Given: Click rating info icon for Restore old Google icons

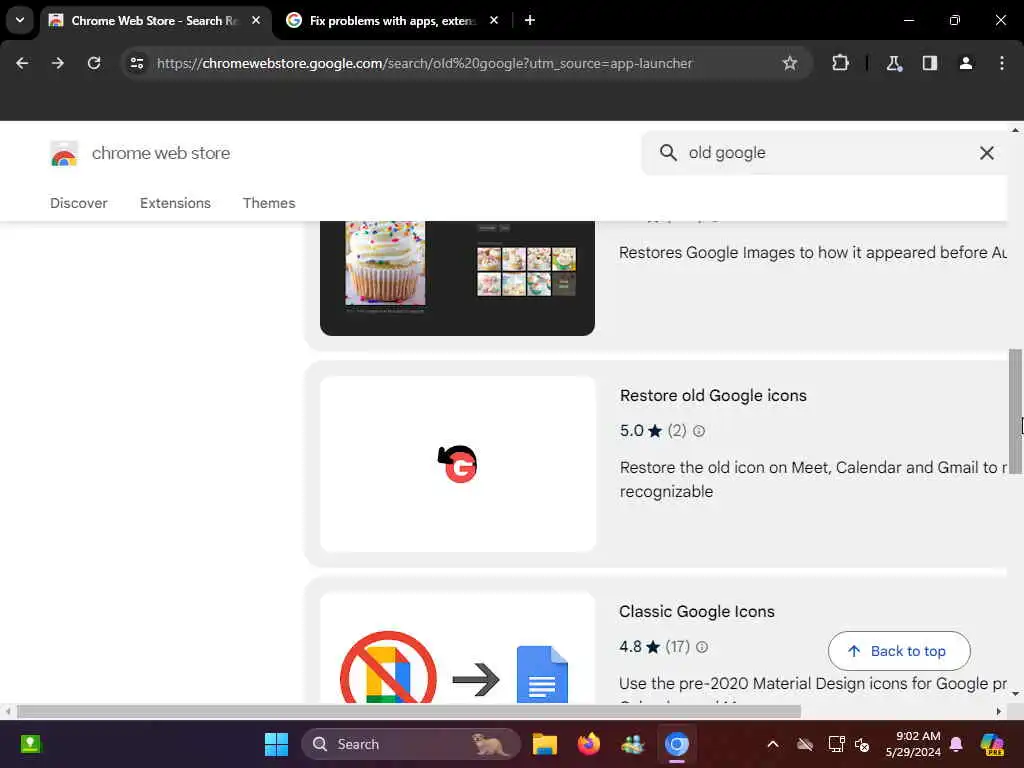Looking at the screenshot, I should click(699, 431).
